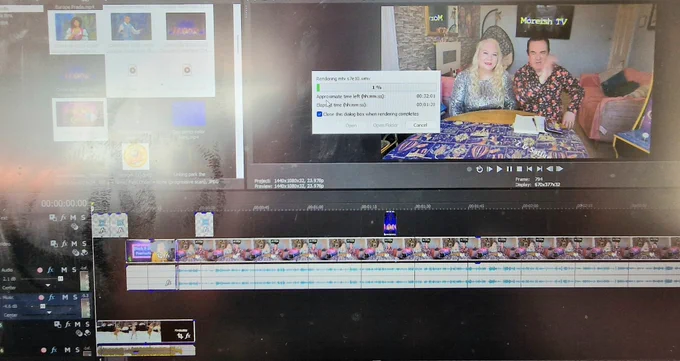Select the yellow circle media thumbnail
This screenshot has height=361, width=680.
point(135,156)
